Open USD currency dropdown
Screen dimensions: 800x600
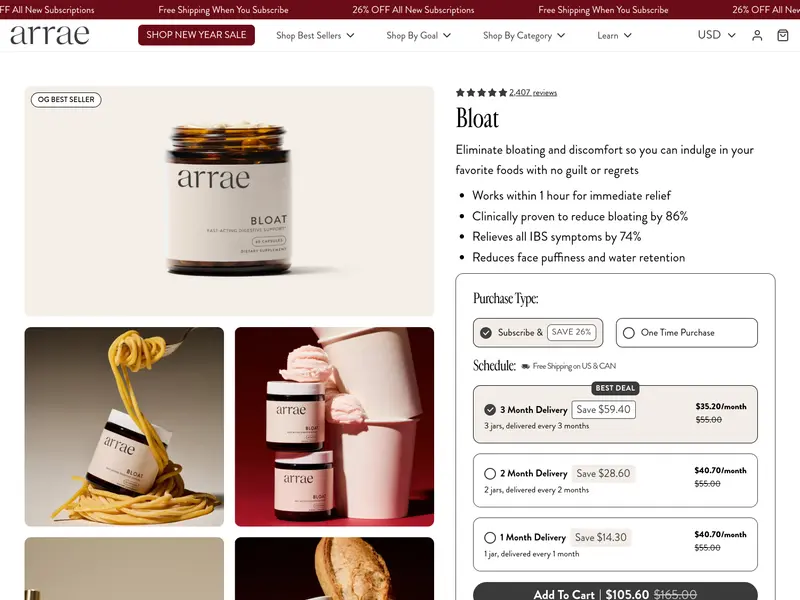(716, 35)
